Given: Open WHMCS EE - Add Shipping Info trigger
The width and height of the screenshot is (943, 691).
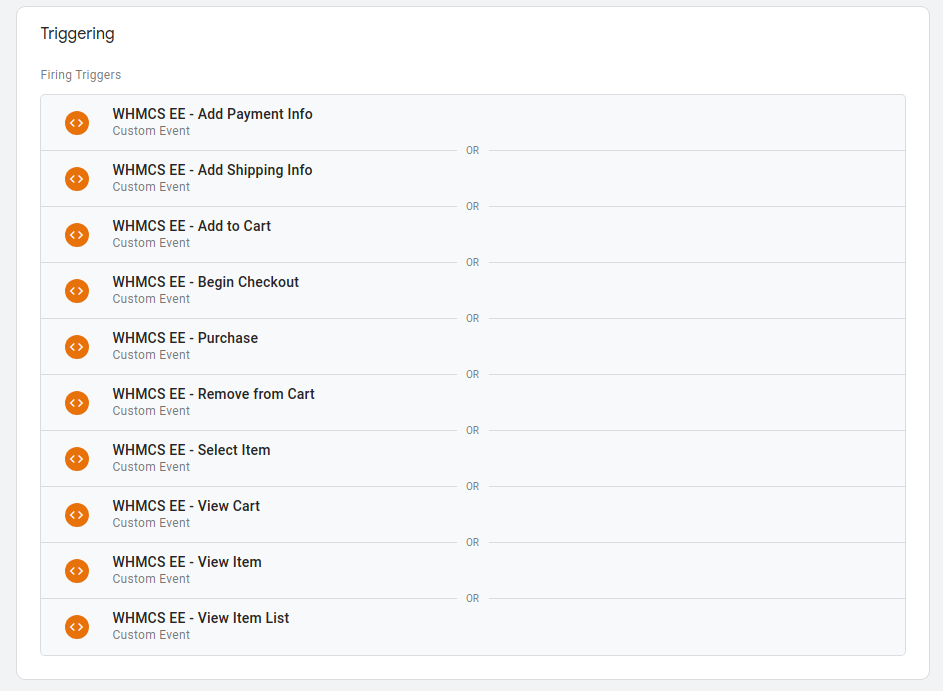Looking at the screenshot, I should (x=212, y=170).
